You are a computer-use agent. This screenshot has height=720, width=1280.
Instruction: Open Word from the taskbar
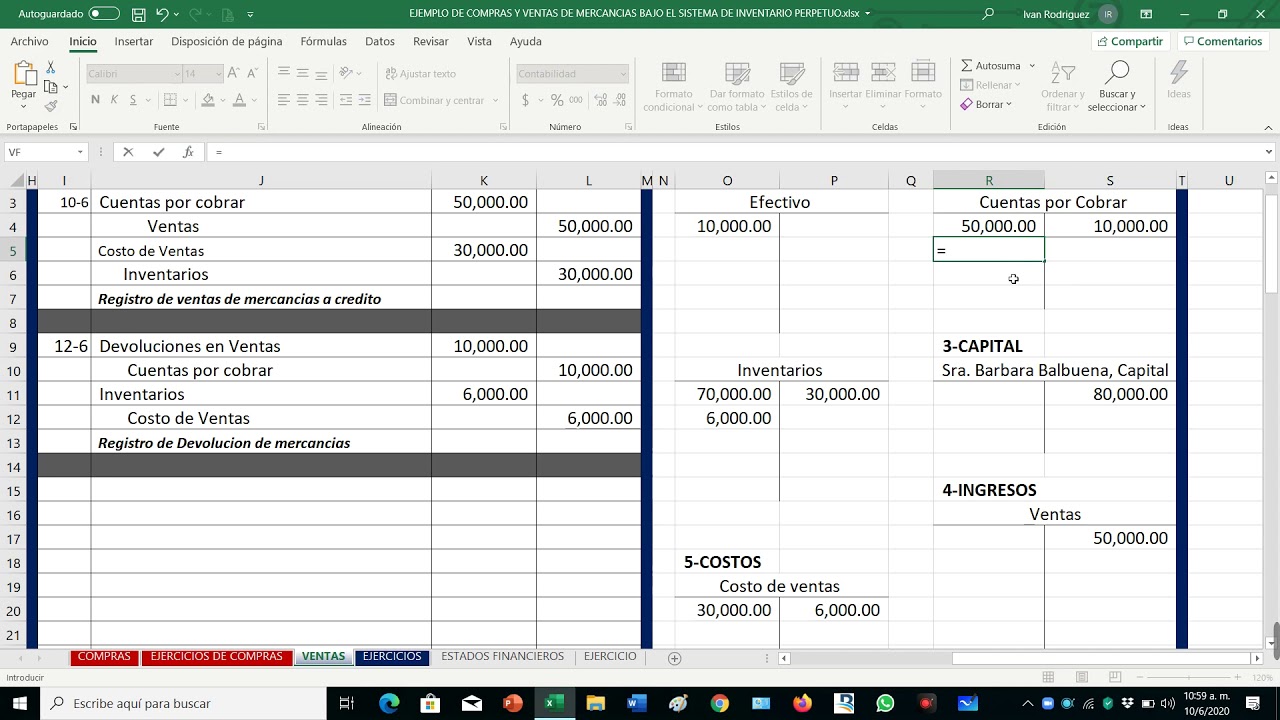pyautogui.click(x=635, y=703)
